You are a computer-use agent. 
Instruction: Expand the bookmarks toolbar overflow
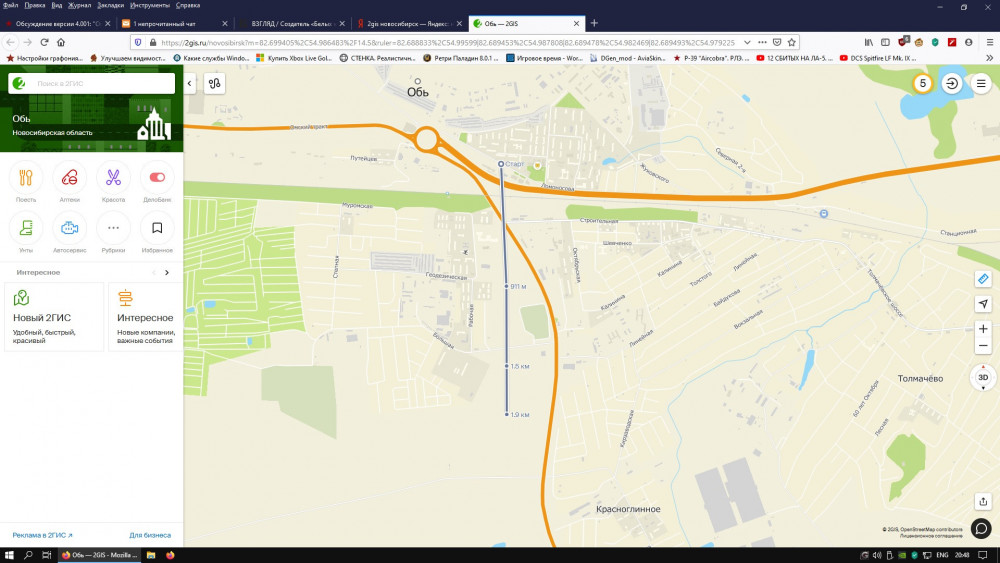point(989,58)
